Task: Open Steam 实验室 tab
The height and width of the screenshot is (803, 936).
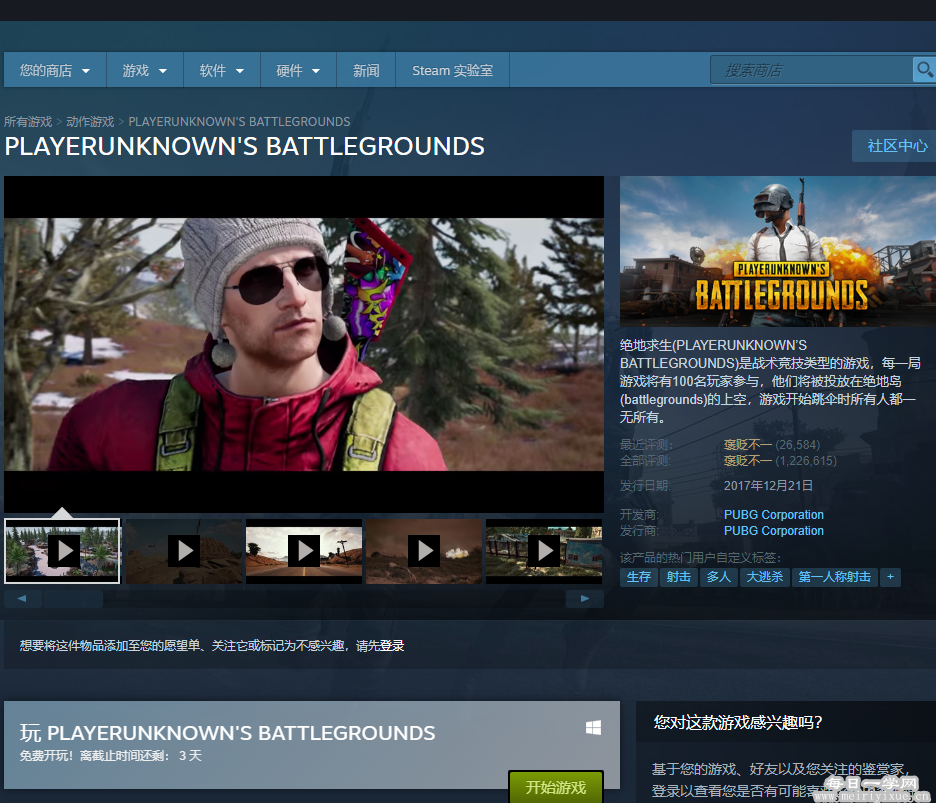Action: point(452,70)
